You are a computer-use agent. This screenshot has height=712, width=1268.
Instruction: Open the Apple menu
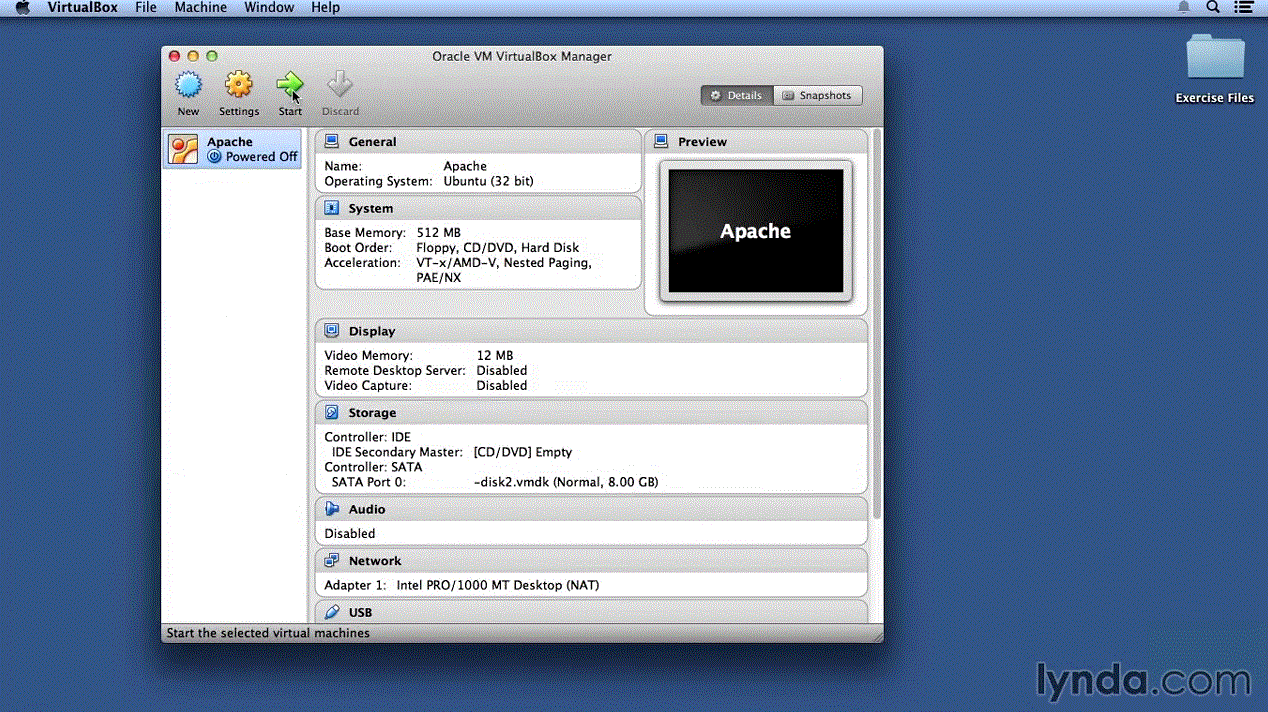tap(23, 8)
